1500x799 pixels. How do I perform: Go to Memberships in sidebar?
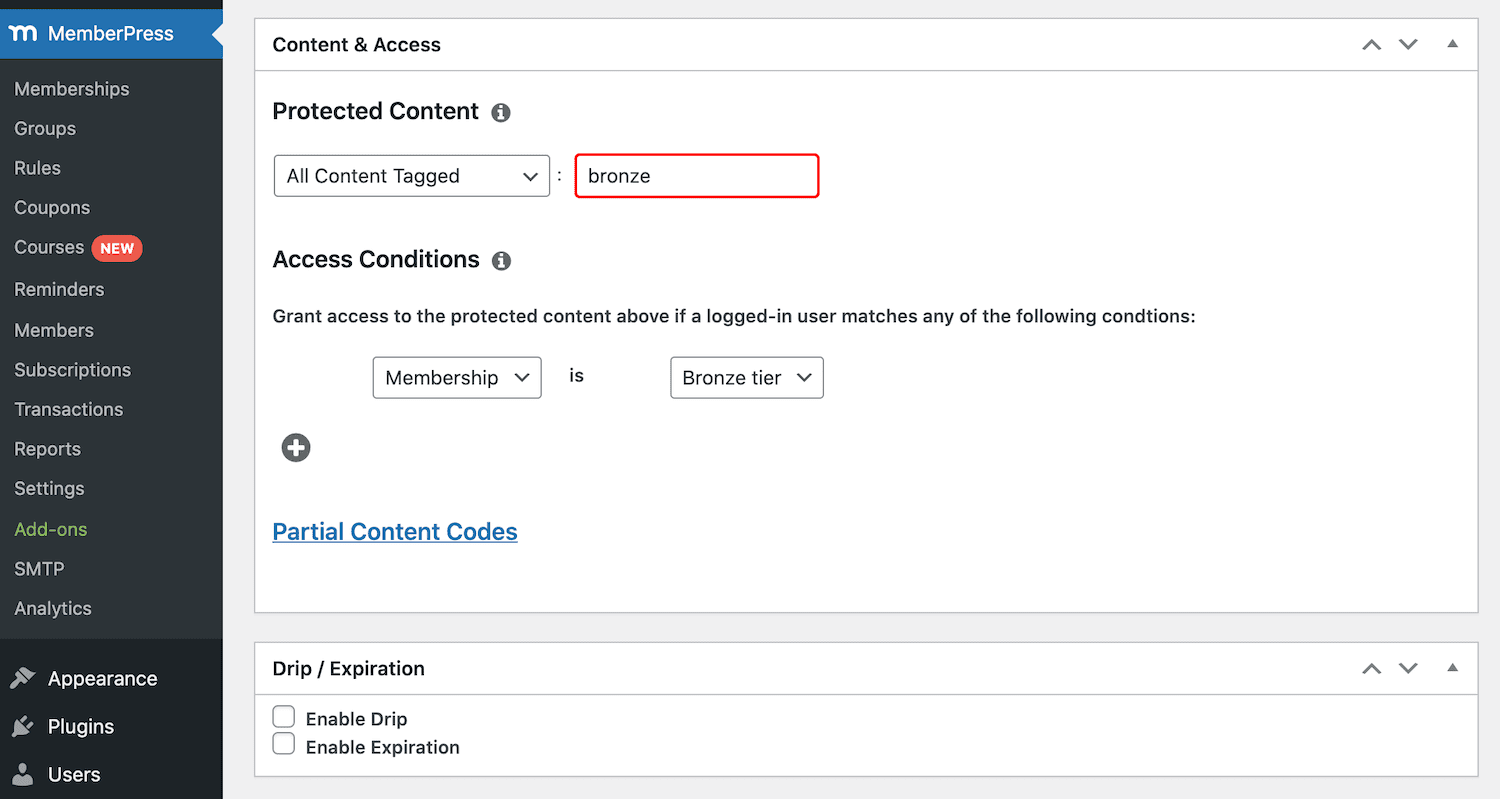(x=72, y=89)
